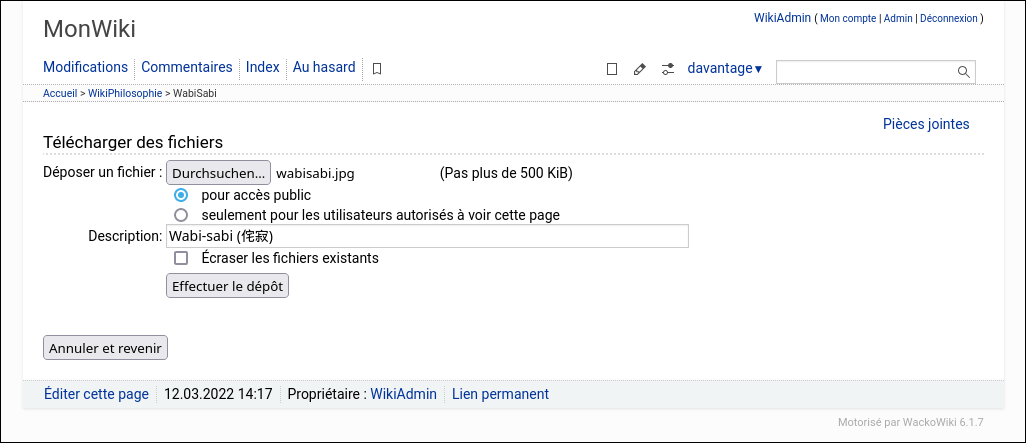The width and height of the screenshot is (1026, 443).
Task: Click the bookmark icon next to Au hasard
Action: click(377, 69)
